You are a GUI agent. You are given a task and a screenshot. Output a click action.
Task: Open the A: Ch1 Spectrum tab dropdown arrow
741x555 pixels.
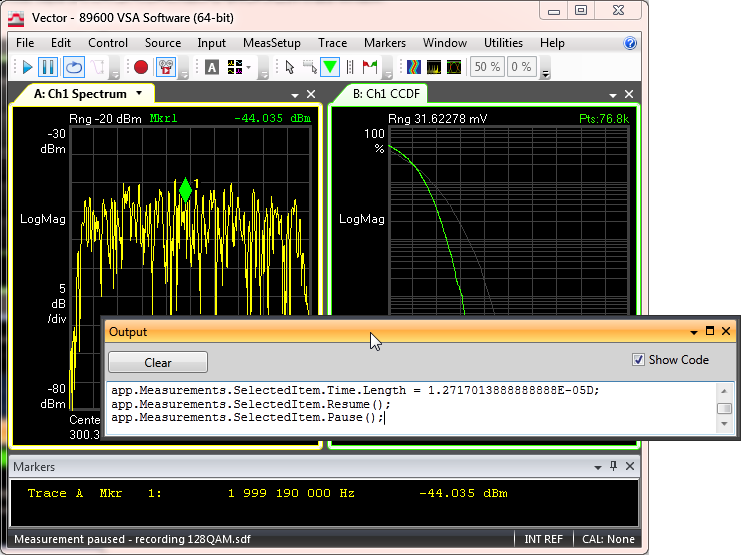[139, 93]
